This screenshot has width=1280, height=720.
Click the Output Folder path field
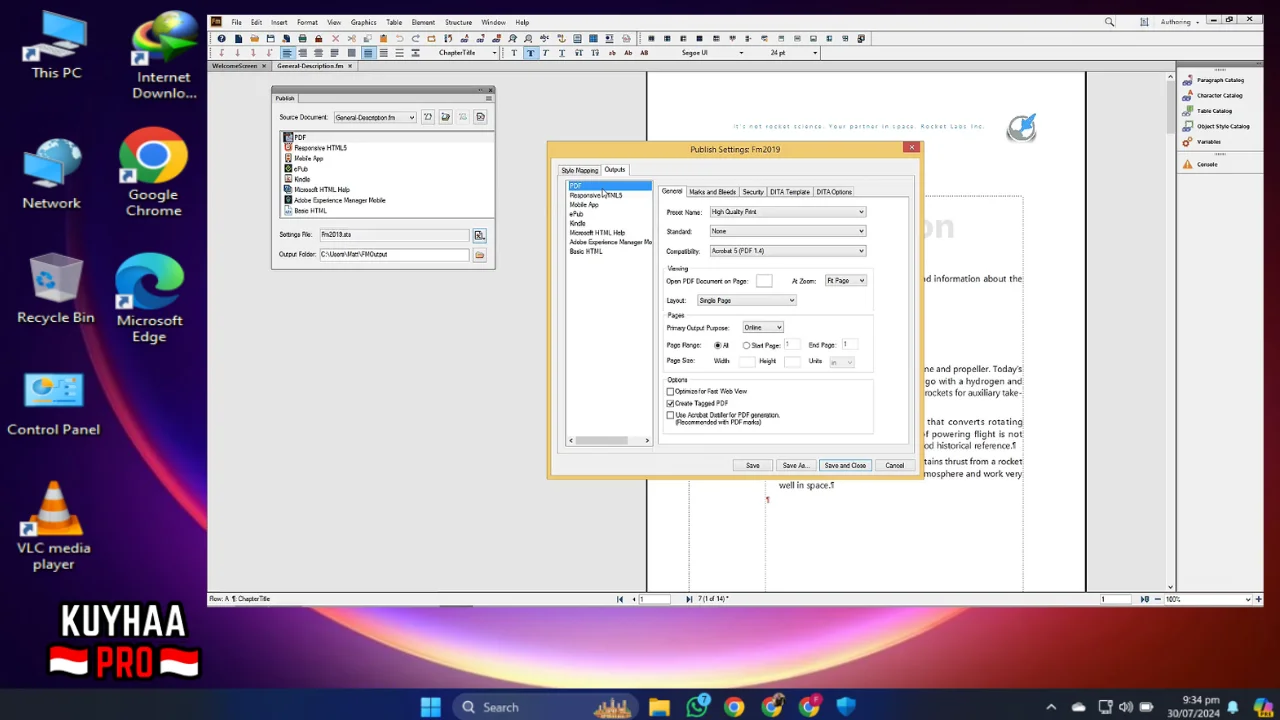pyautogui.click(x=394, y=255)
